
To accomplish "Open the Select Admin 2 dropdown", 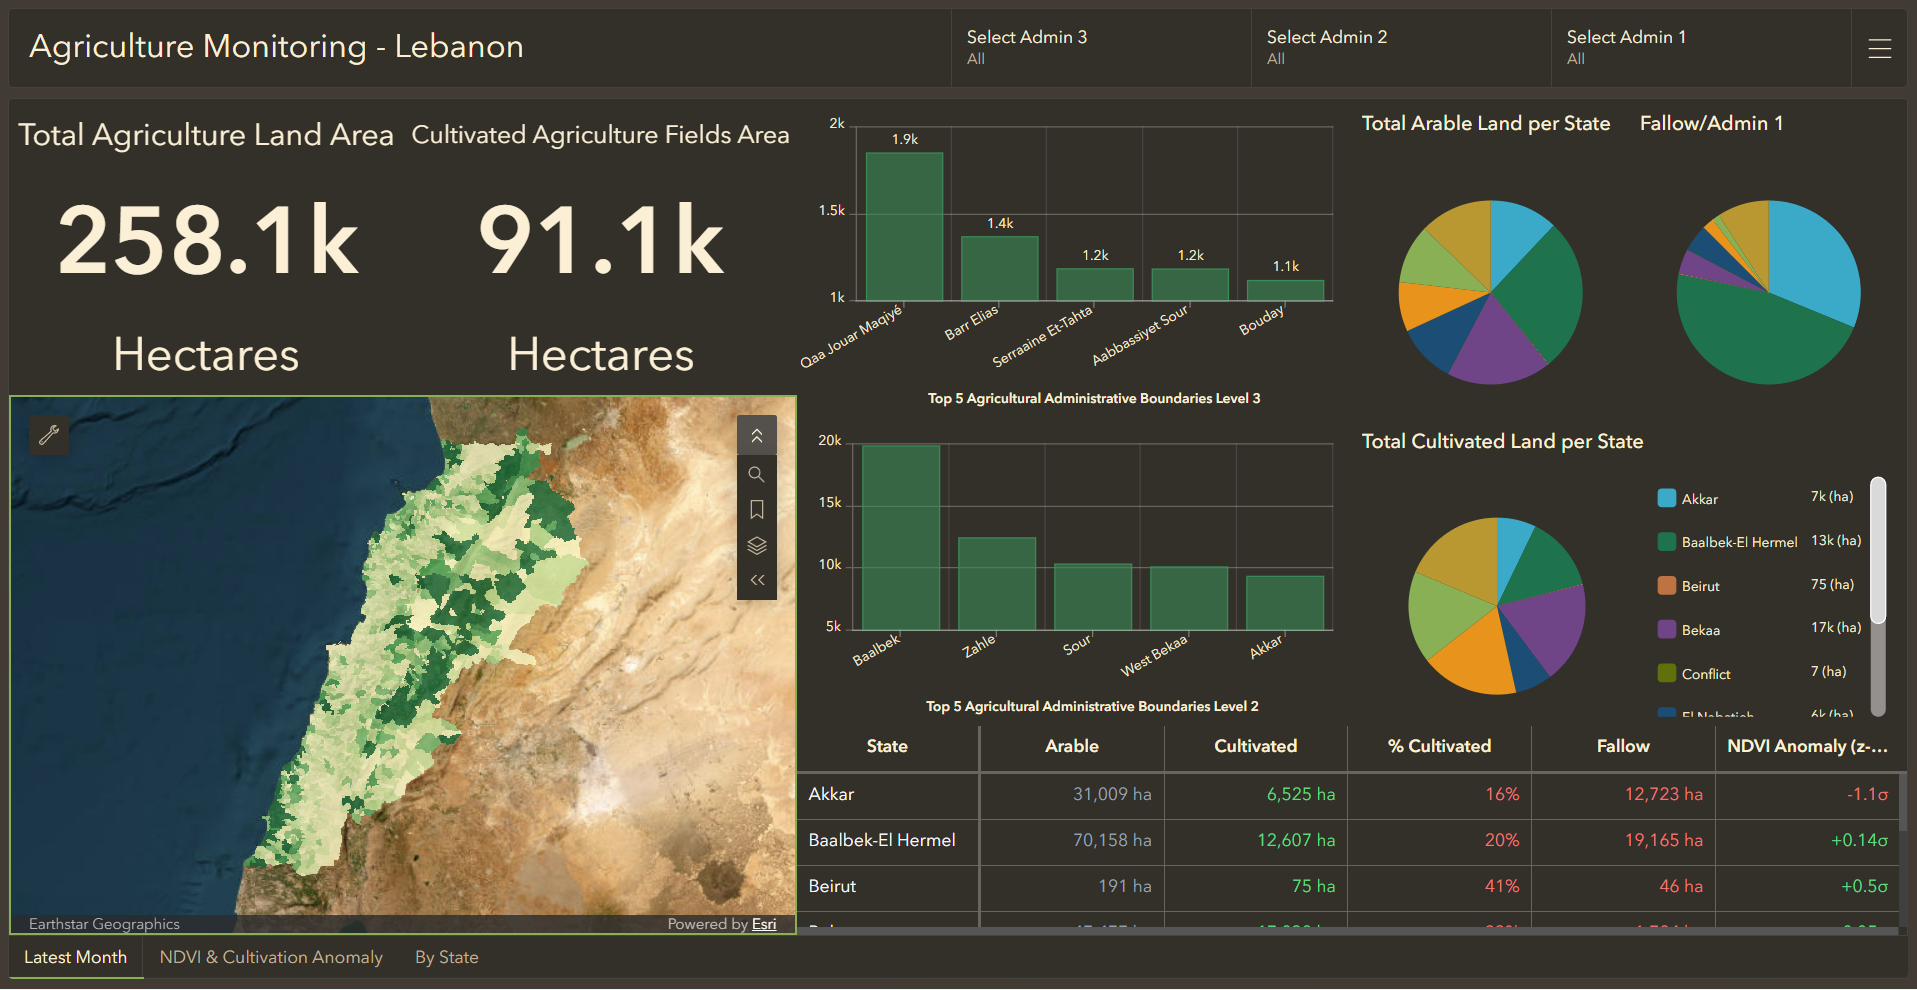I will coord(1401,47).
